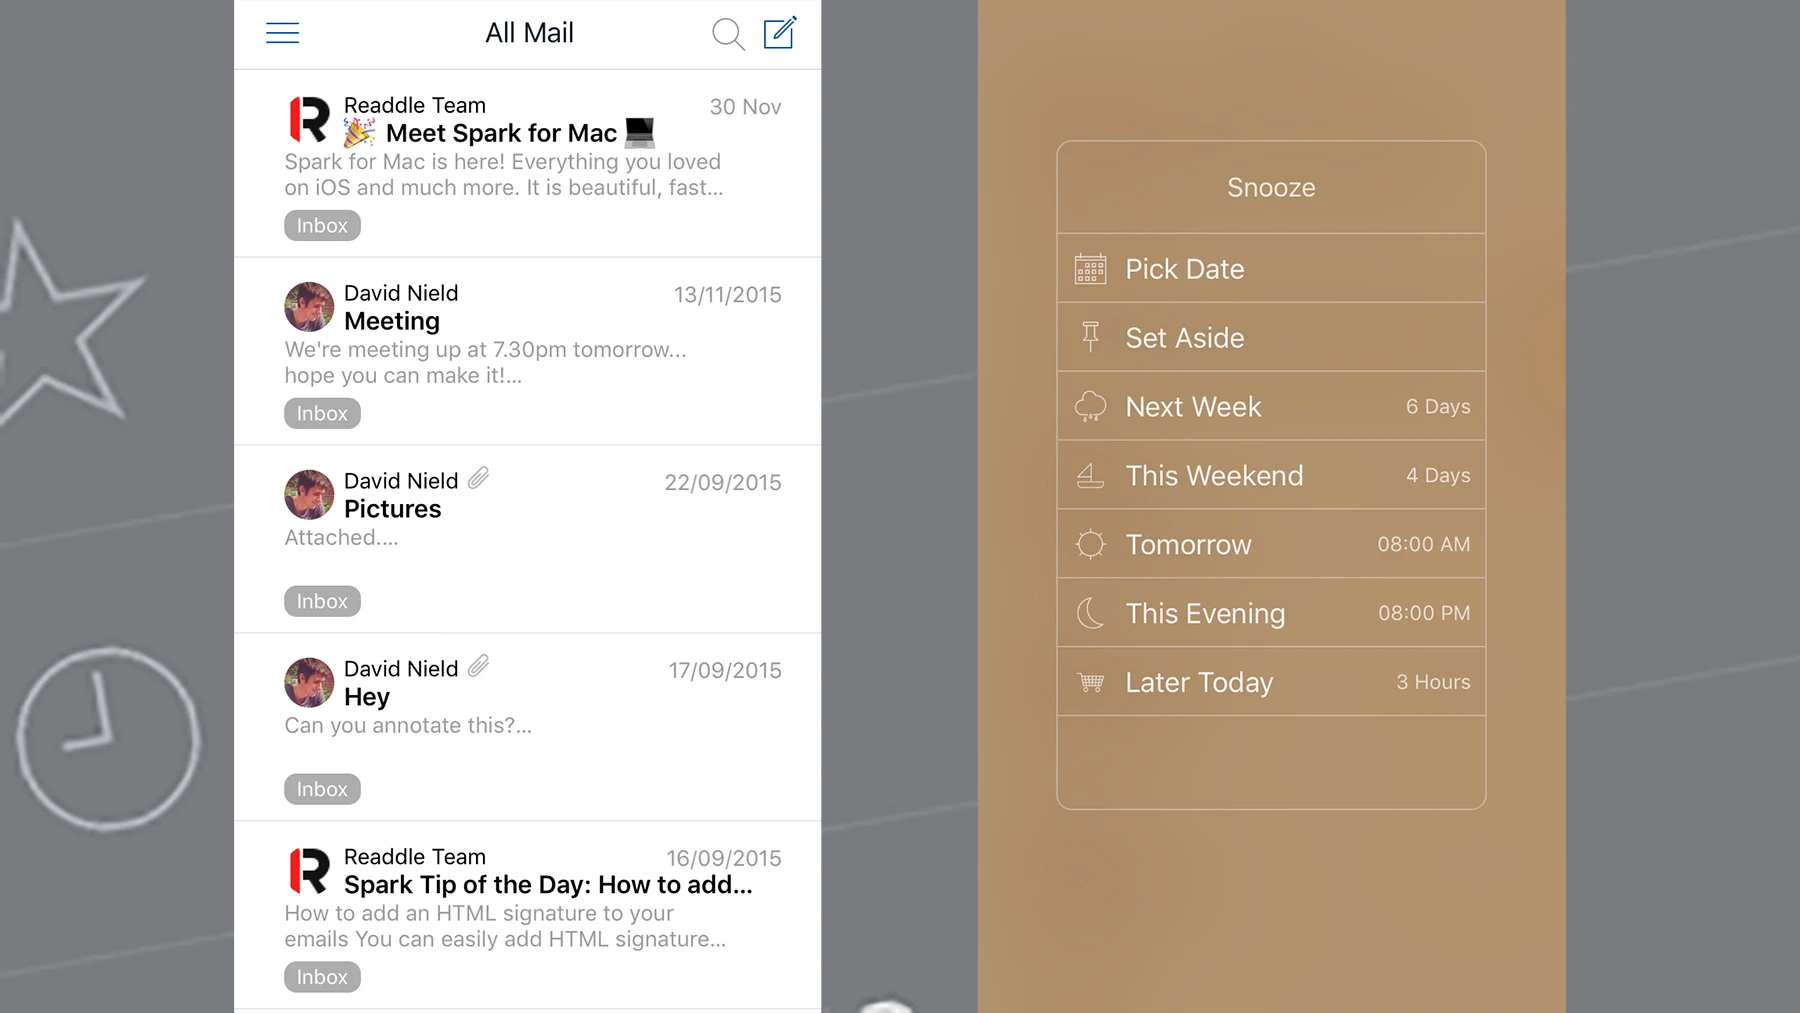
Task: Click Inbox tag on Pictures email
Action: [x=322, y=601]
